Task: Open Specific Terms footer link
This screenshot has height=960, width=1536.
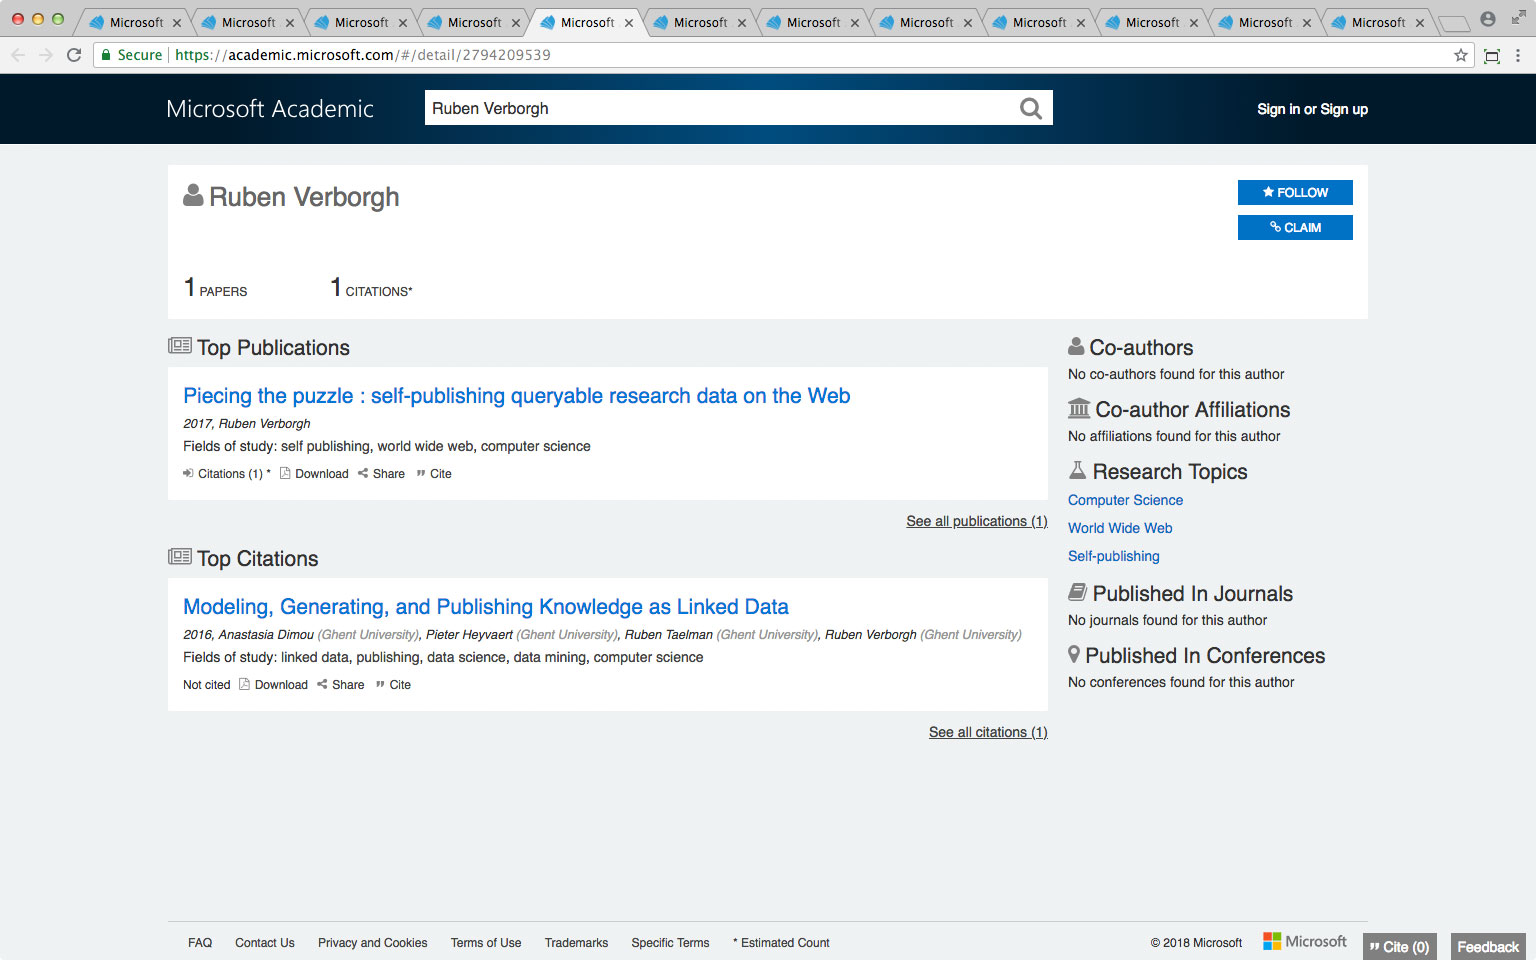Action: (x=670, y=943)
